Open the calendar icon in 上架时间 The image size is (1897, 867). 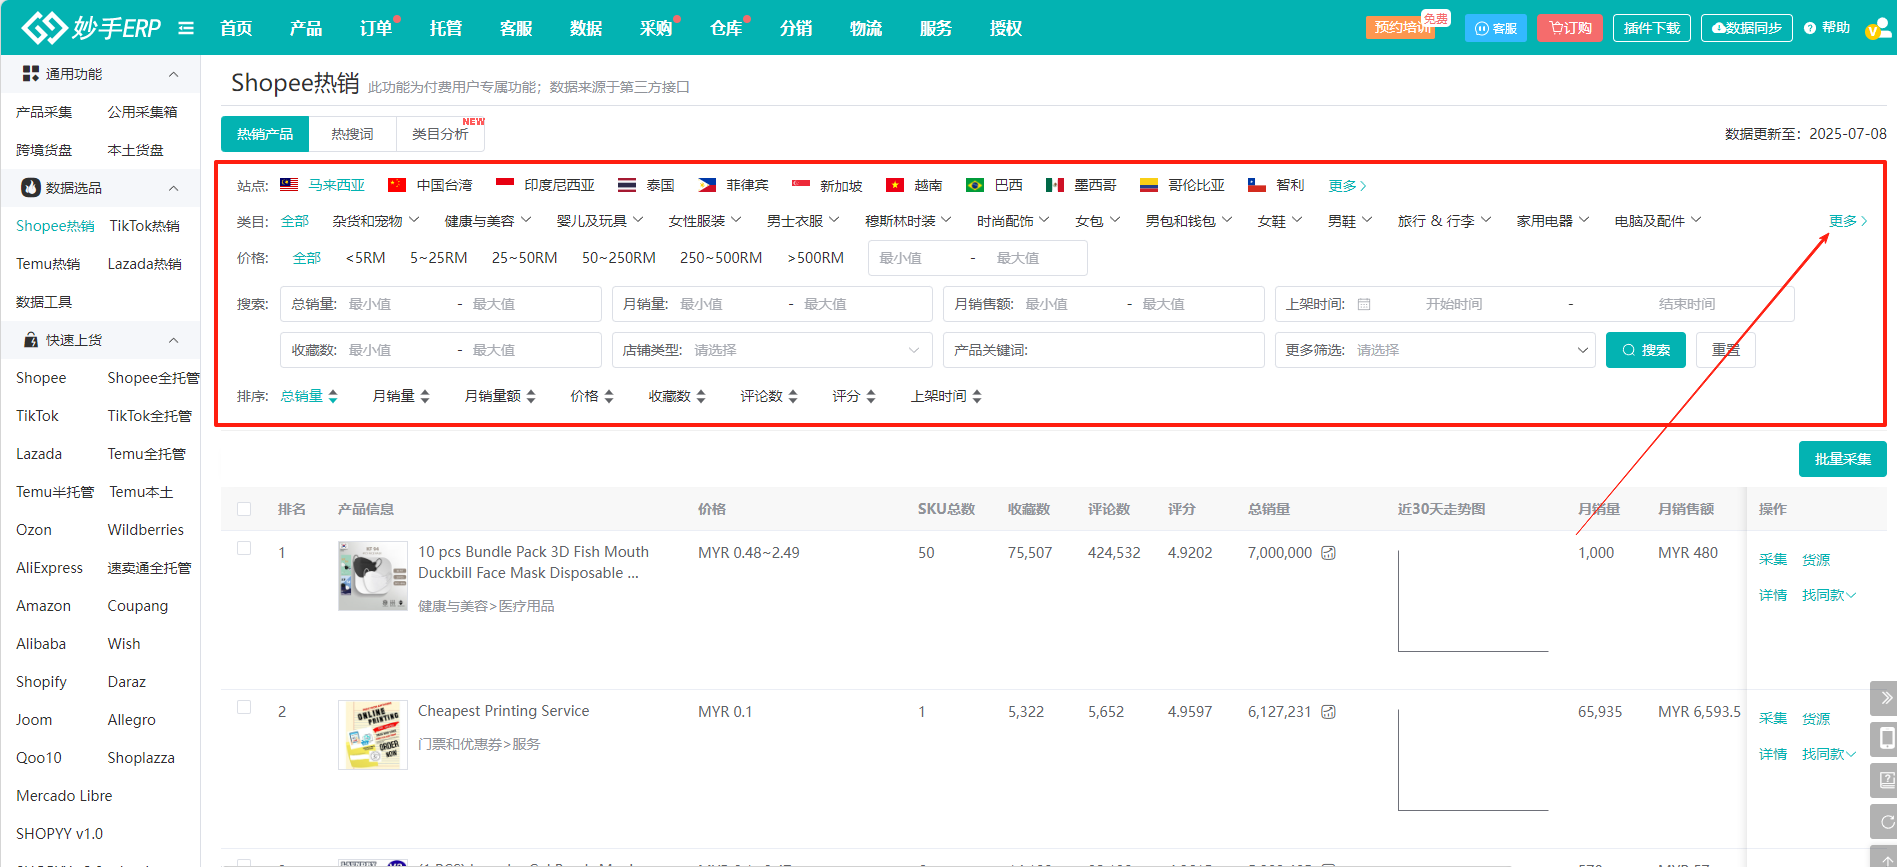[1364, 304]
